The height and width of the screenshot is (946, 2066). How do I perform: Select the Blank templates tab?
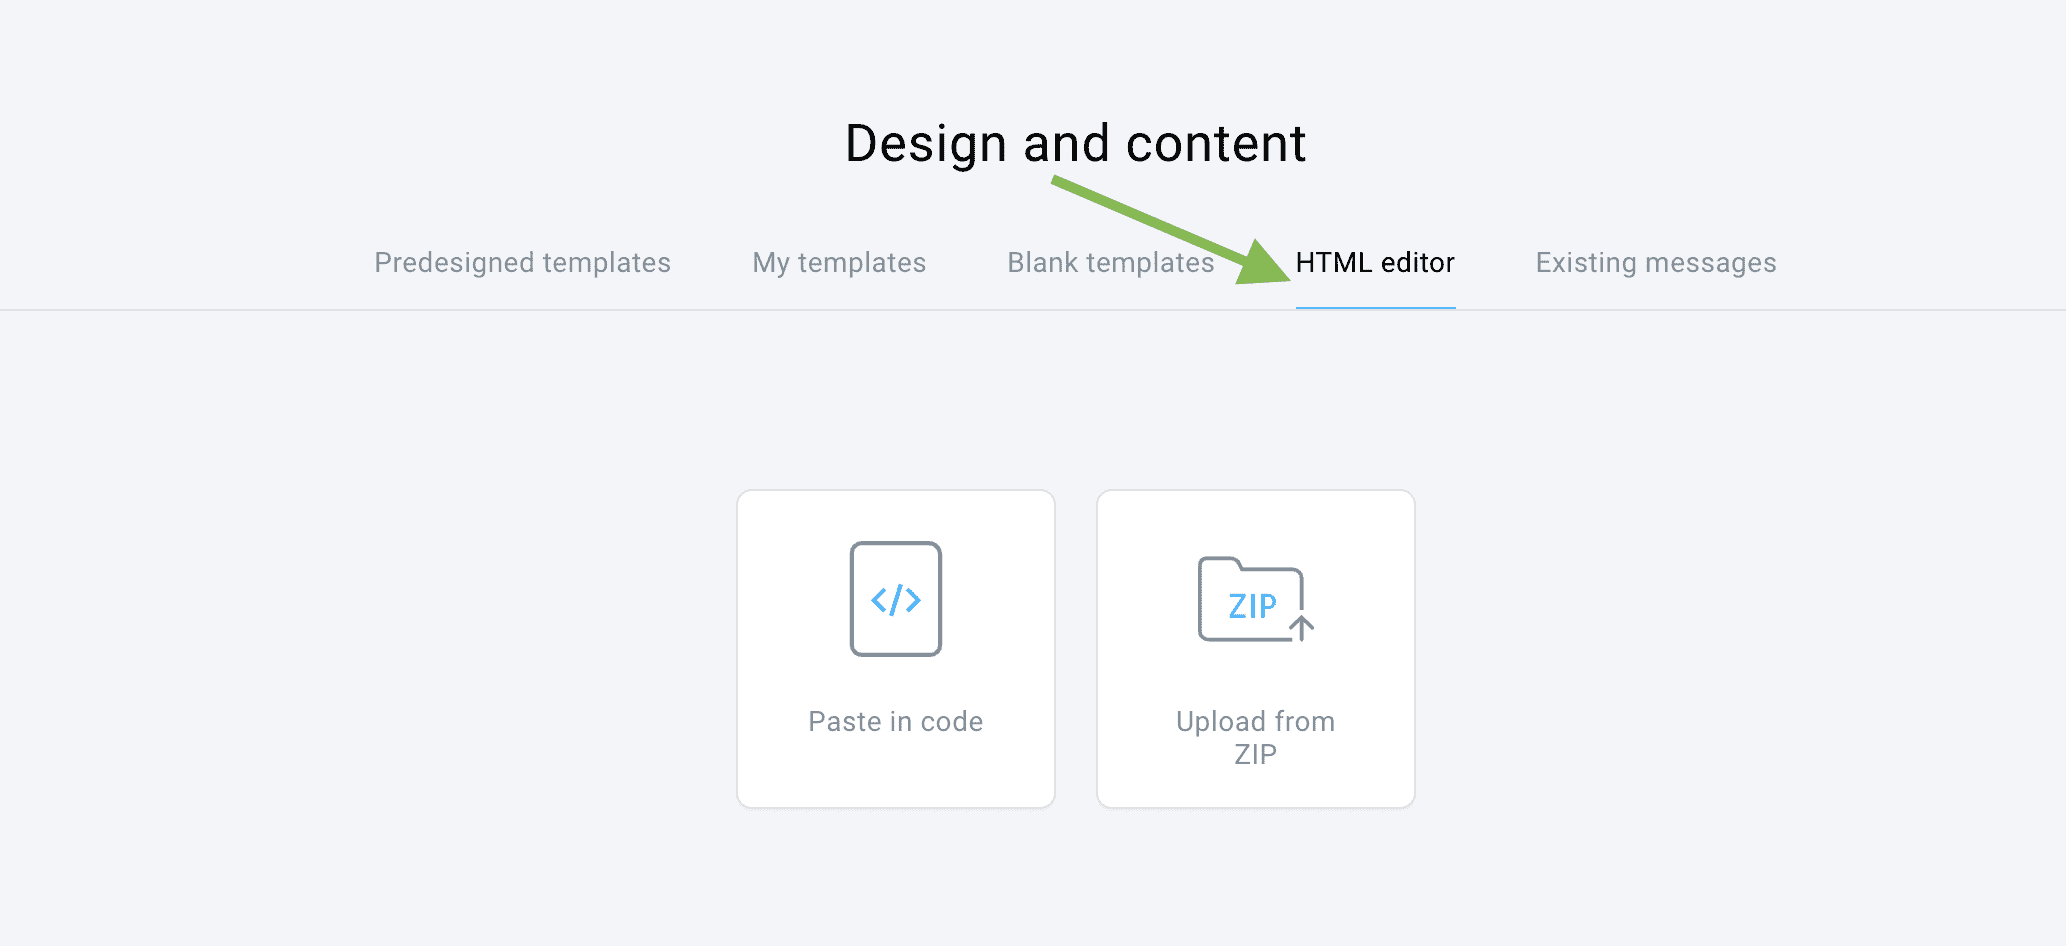point(1110,263)
